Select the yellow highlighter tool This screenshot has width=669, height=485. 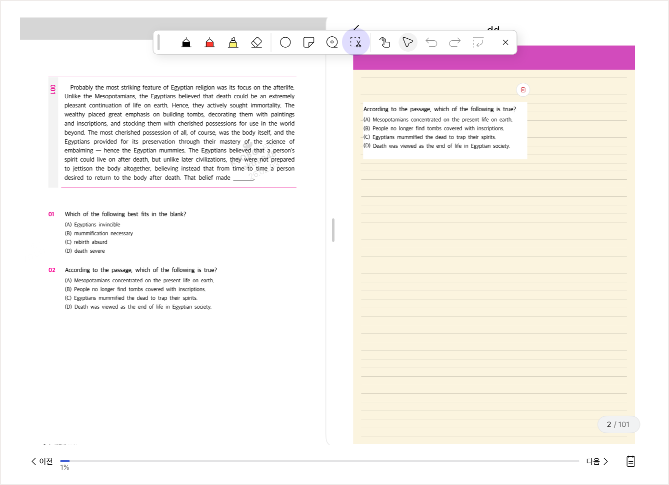click(x=233, y=43)
